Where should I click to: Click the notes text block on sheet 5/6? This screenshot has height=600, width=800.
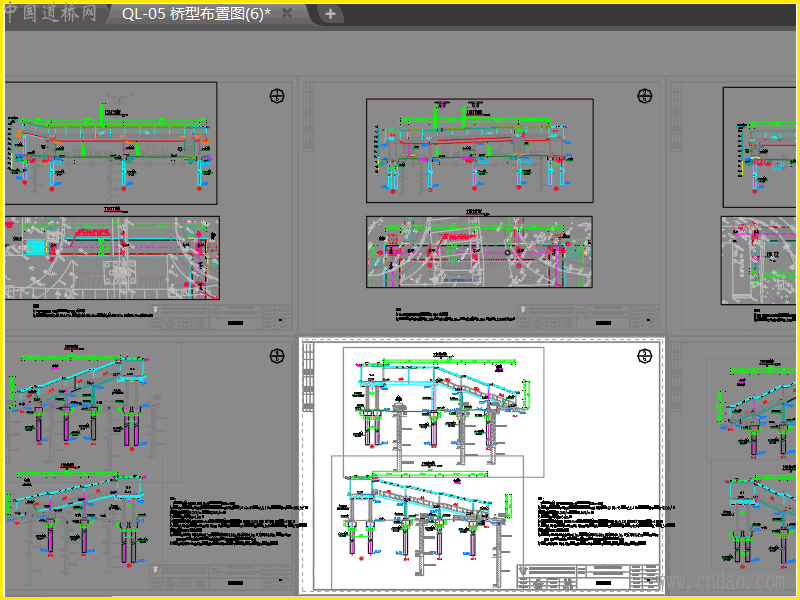[606, 522]
